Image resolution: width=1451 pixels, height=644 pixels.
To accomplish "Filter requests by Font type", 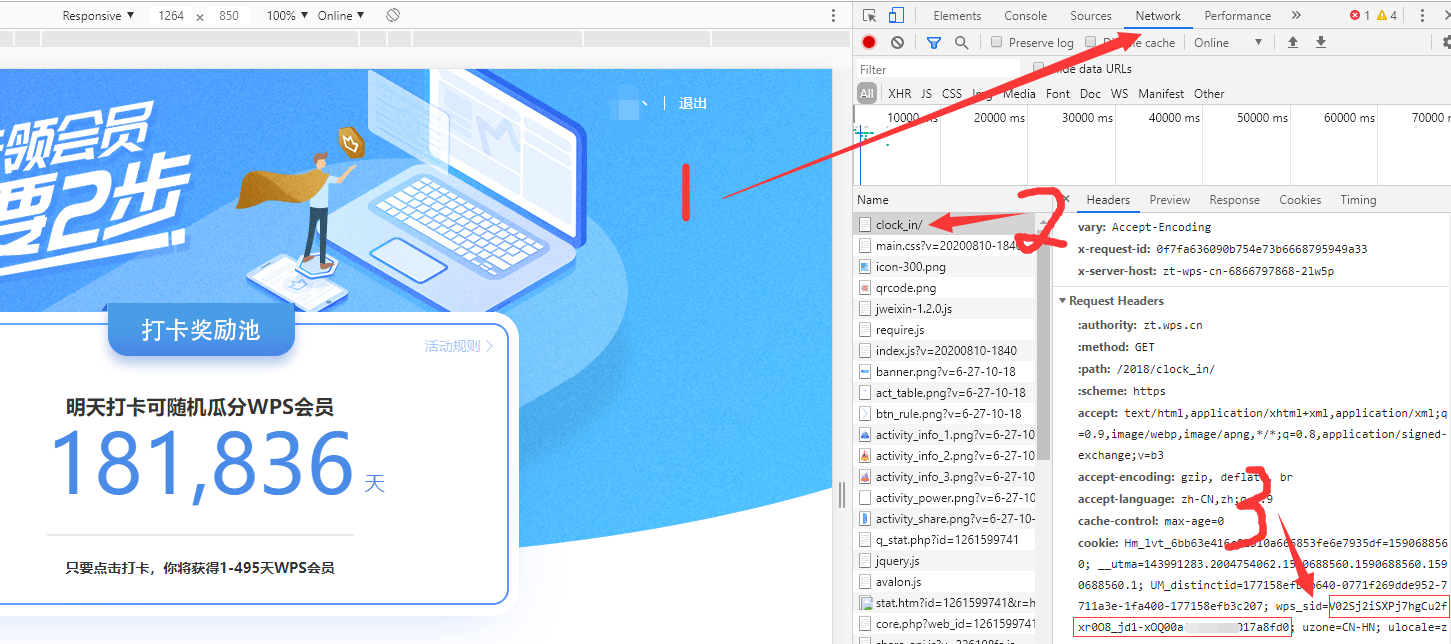I will click(1058, 93).
